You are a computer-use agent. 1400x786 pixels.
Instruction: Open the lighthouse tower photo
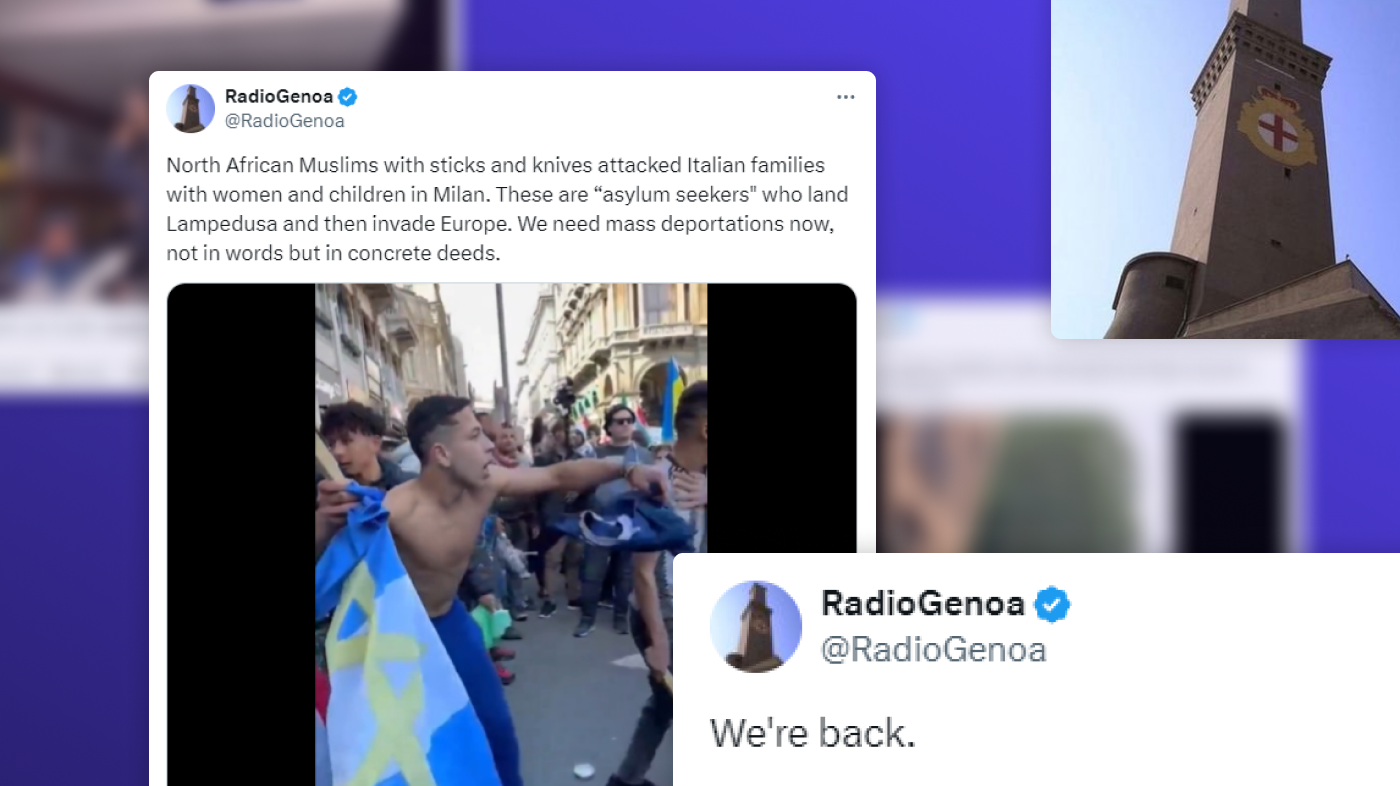click(1225, 169)
